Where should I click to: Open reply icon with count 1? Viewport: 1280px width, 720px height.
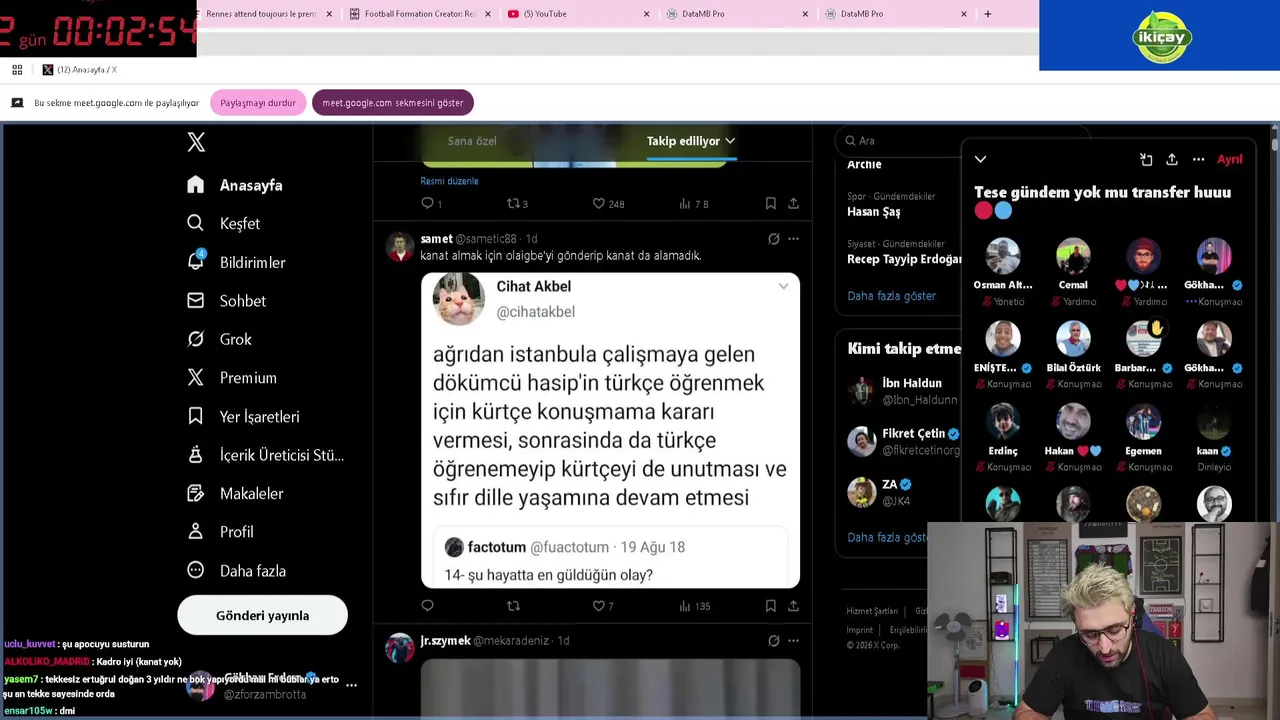(x=431, y=203)
